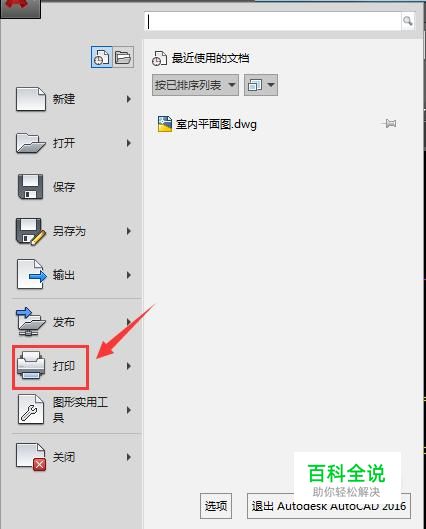
Task: Click the New (新建) blank page icon
Action: pyautogui.click(x=31, y=99)
